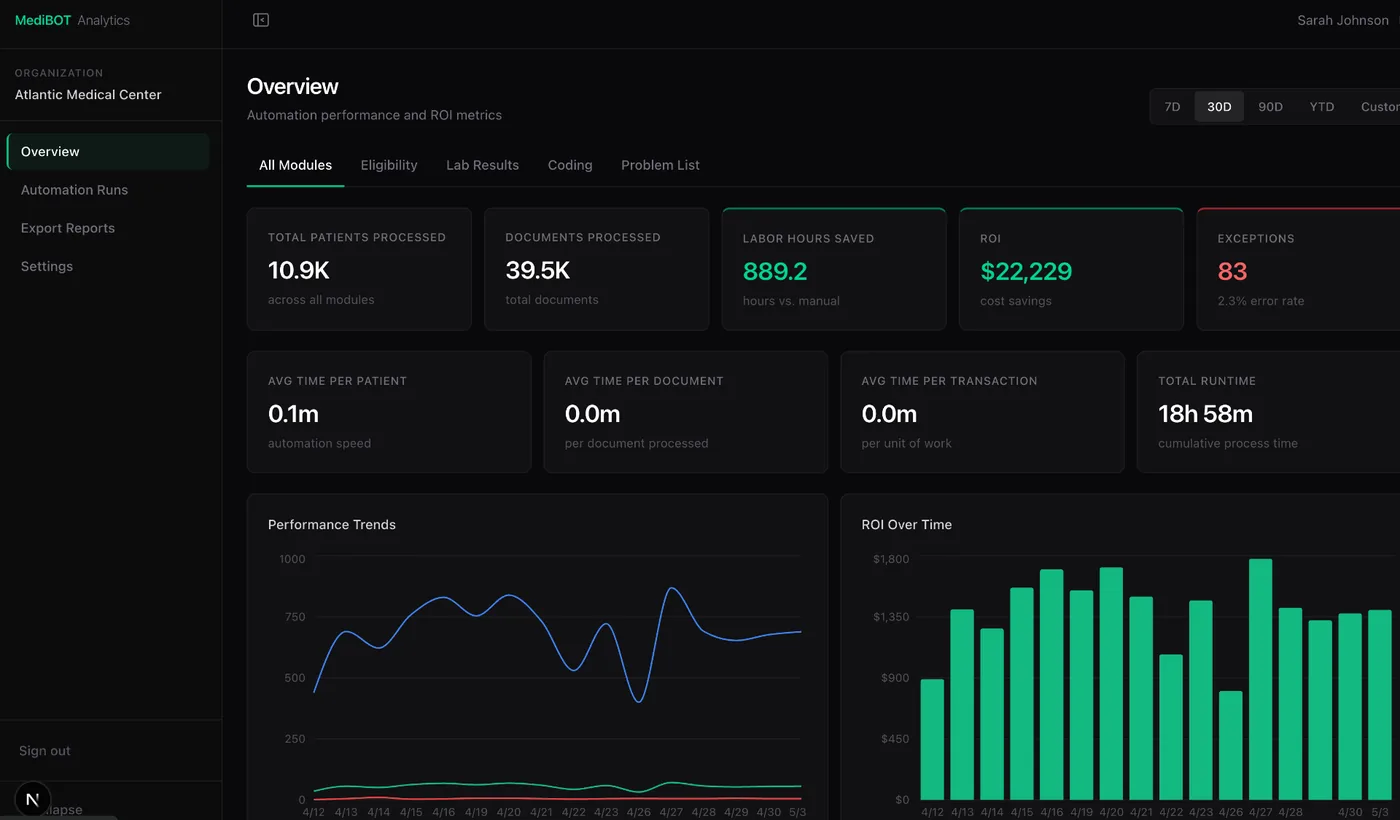Click the Total Patients Processed card

click(359, 269)
